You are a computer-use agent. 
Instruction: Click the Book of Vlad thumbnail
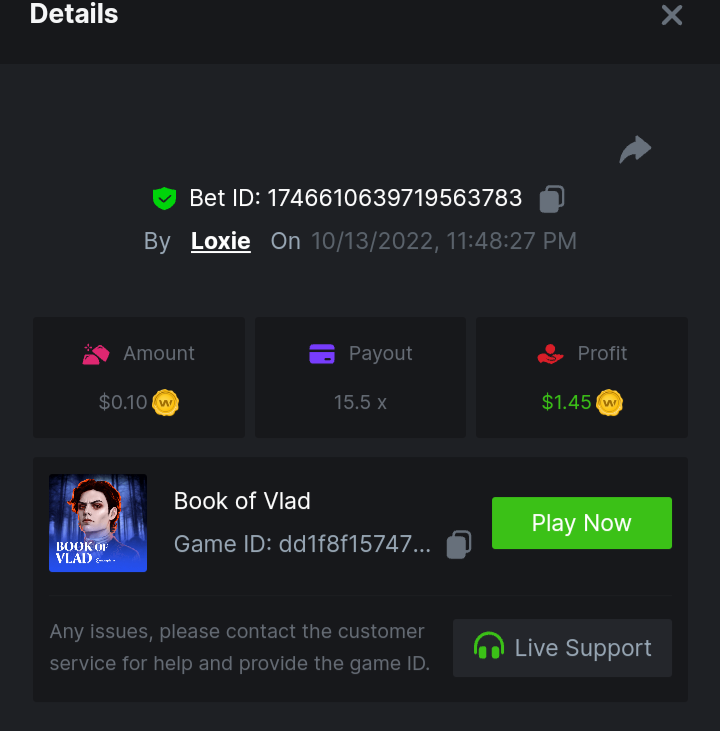[x=98, y=523]
